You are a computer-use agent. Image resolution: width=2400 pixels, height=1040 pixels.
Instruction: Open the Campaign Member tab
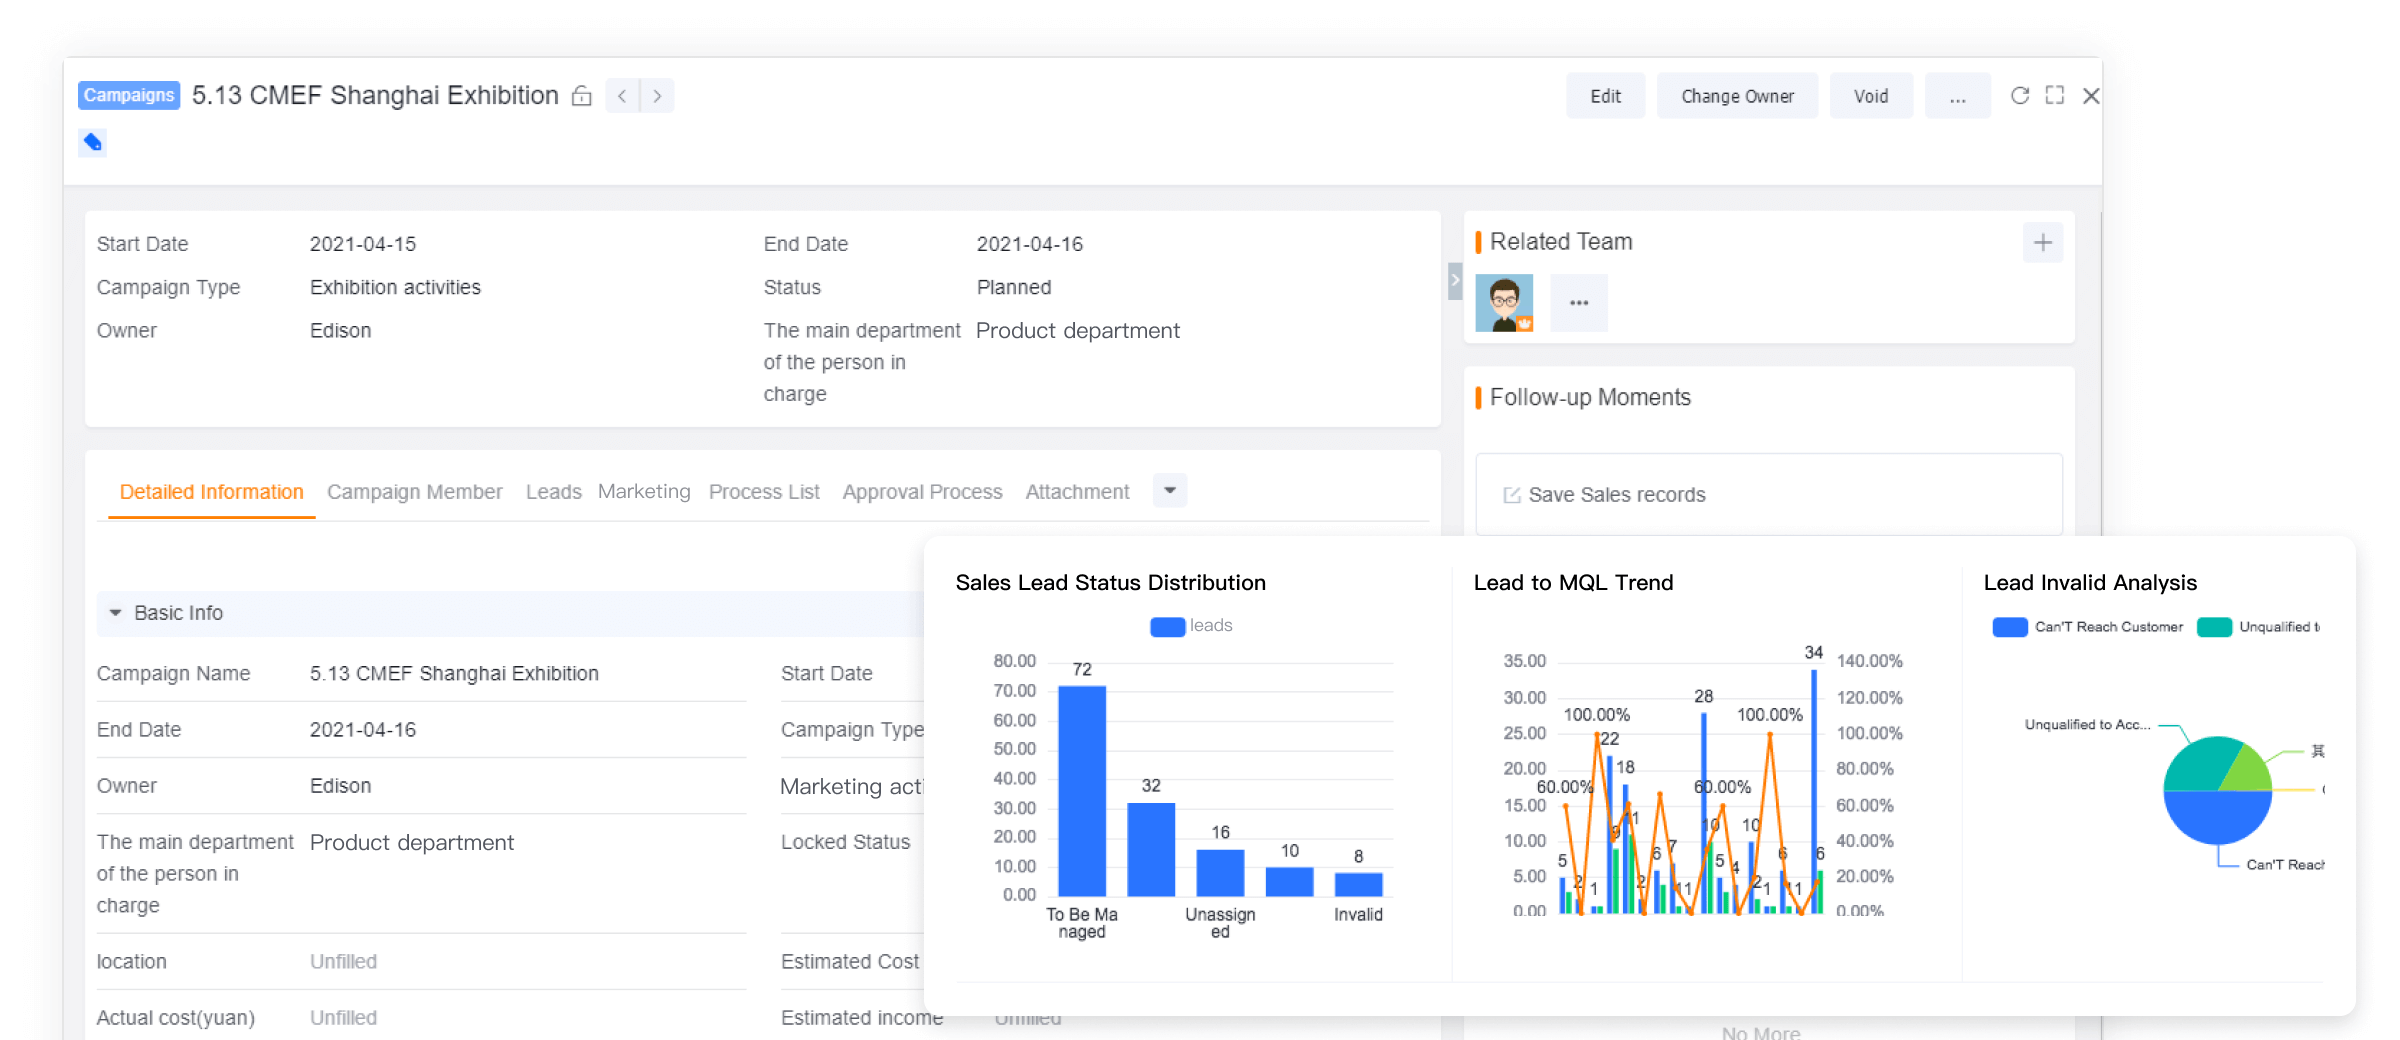pyautogui.click(x=414, y=492)
